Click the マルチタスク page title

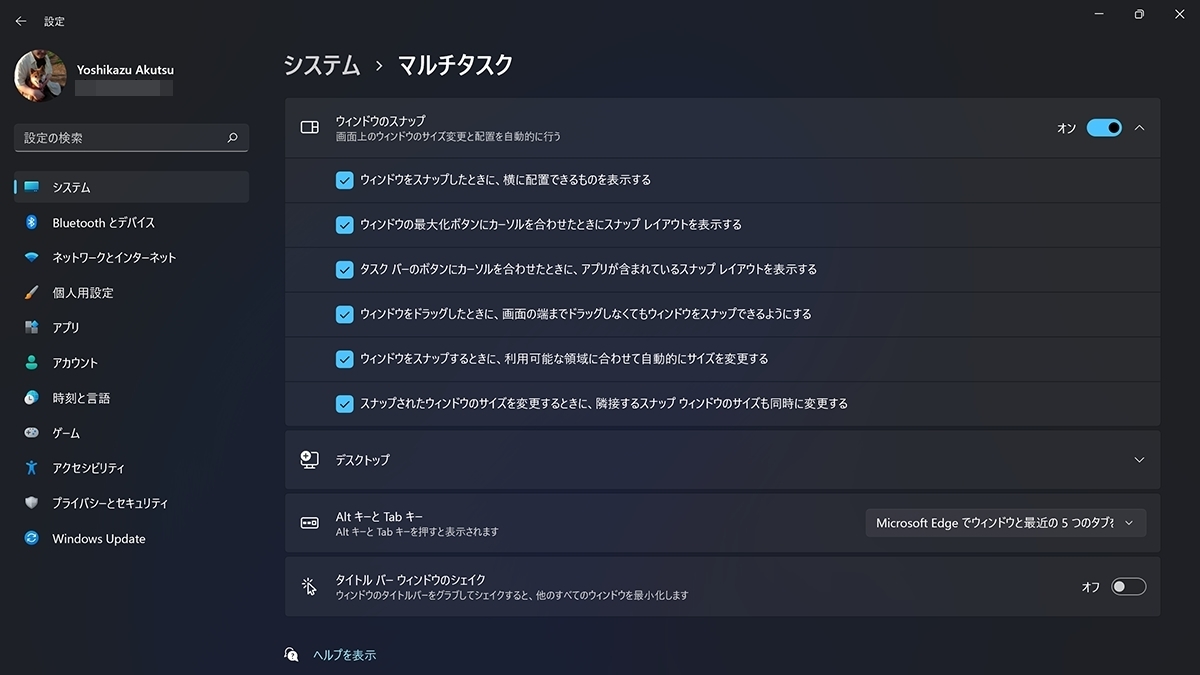[x=456, y=65]
